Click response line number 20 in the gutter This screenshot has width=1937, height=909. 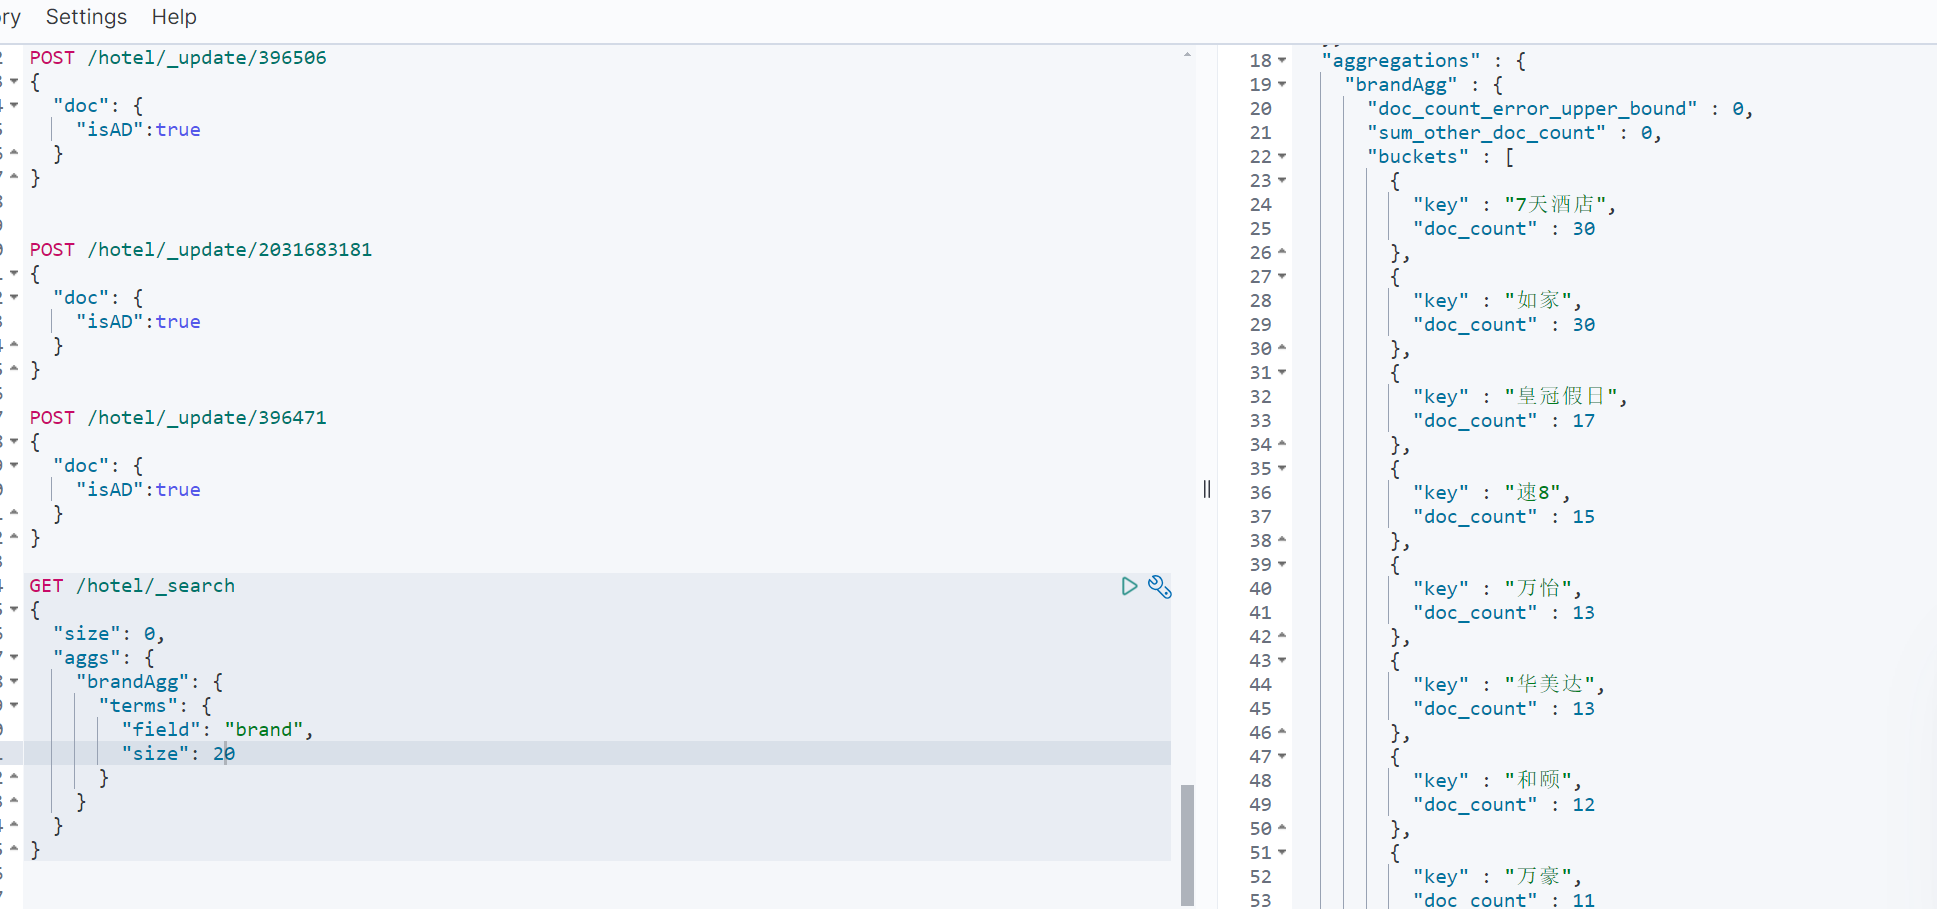(x=1261, y=109)
